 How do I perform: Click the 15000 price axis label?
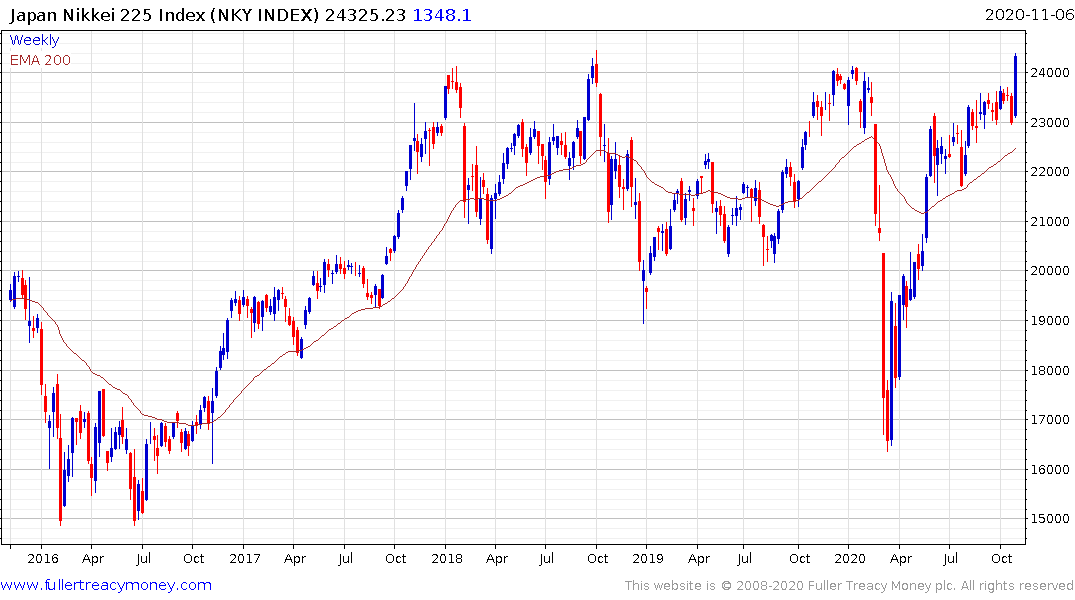pos(1050,518)
